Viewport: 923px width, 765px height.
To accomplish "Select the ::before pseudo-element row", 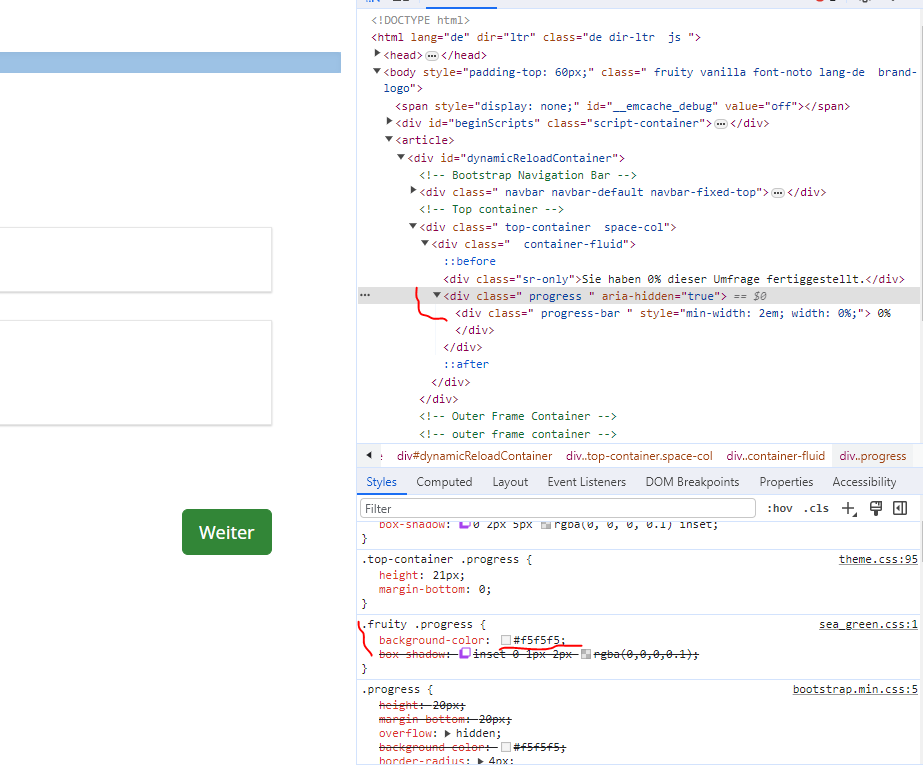I will coord(470,261).
